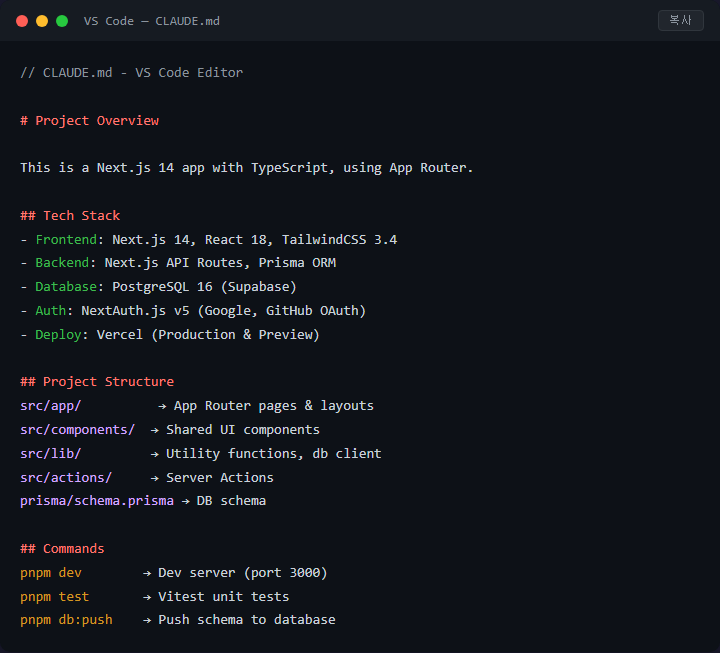The height and width of the screenshot is (653, 720).
Task: Click 'App Router pages & layouts' description
Action: pyautogui.click(x=274, y=406)
